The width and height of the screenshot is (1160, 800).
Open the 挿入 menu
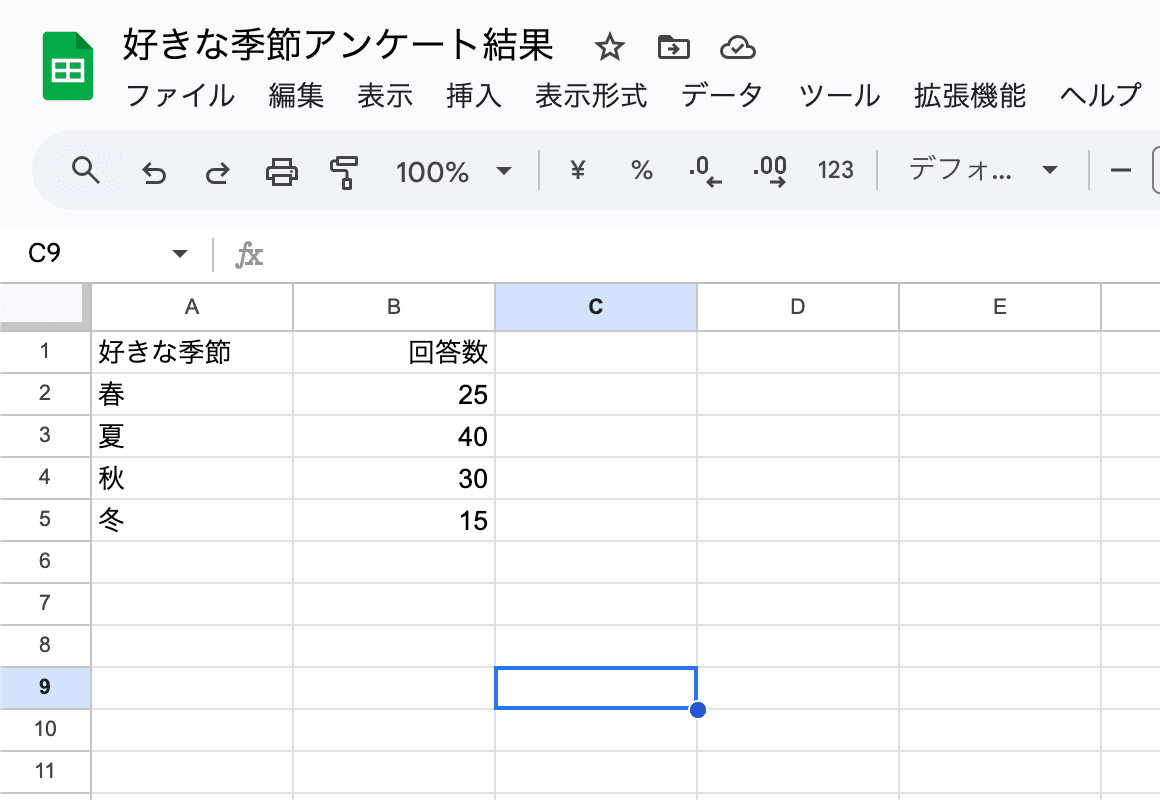point(474,96)
